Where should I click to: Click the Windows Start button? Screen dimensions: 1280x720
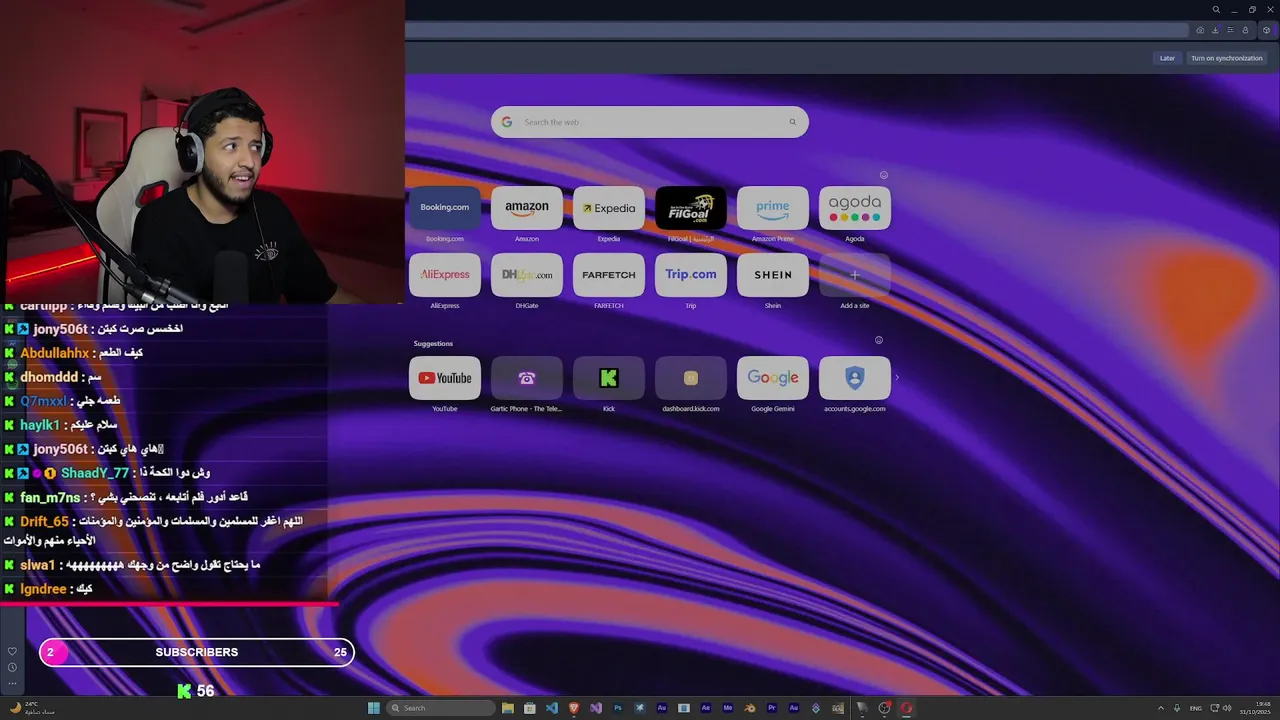(x=374, y=708)
